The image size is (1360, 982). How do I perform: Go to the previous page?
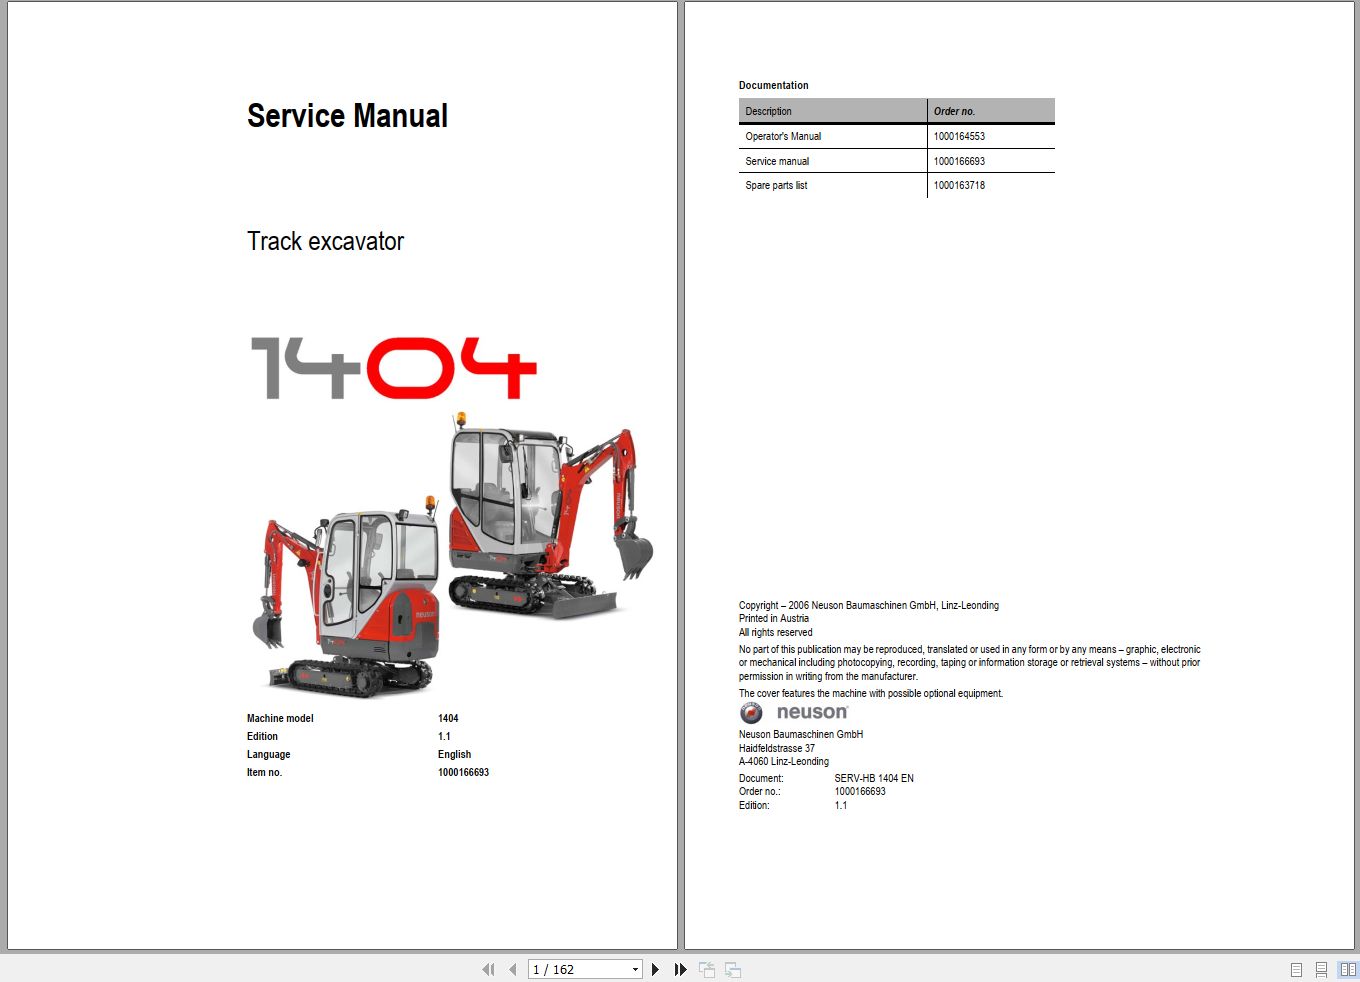[513, 969]
